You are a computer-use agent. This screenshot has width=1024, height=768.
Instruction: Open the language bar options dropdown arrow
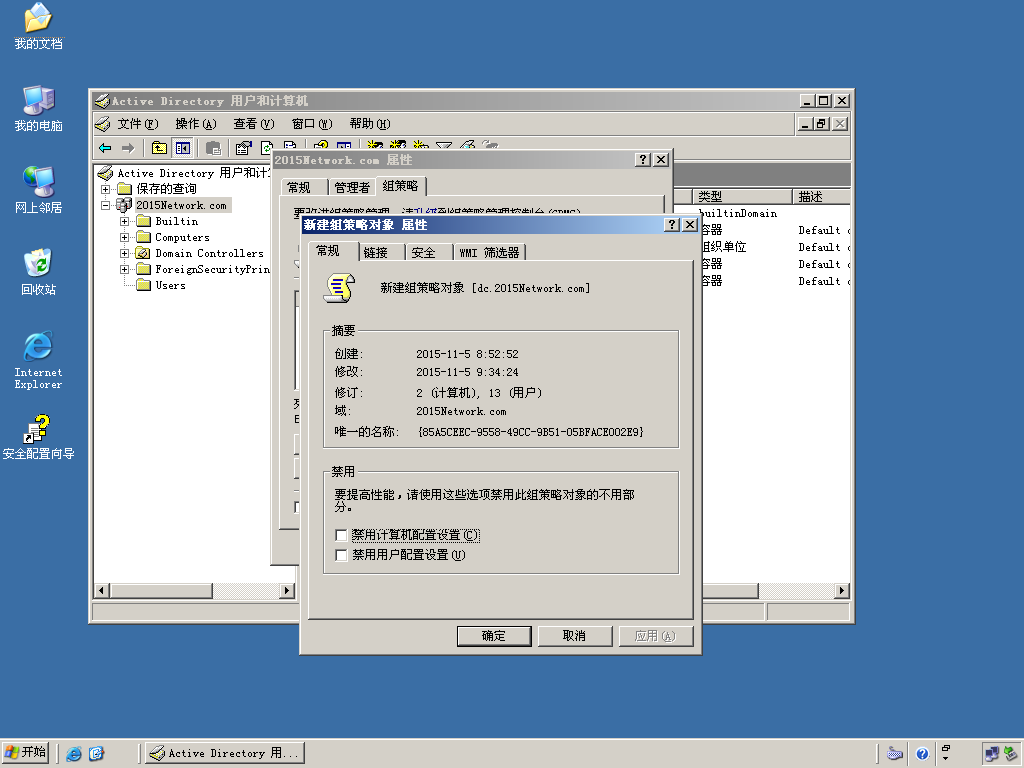coord(946,758)
